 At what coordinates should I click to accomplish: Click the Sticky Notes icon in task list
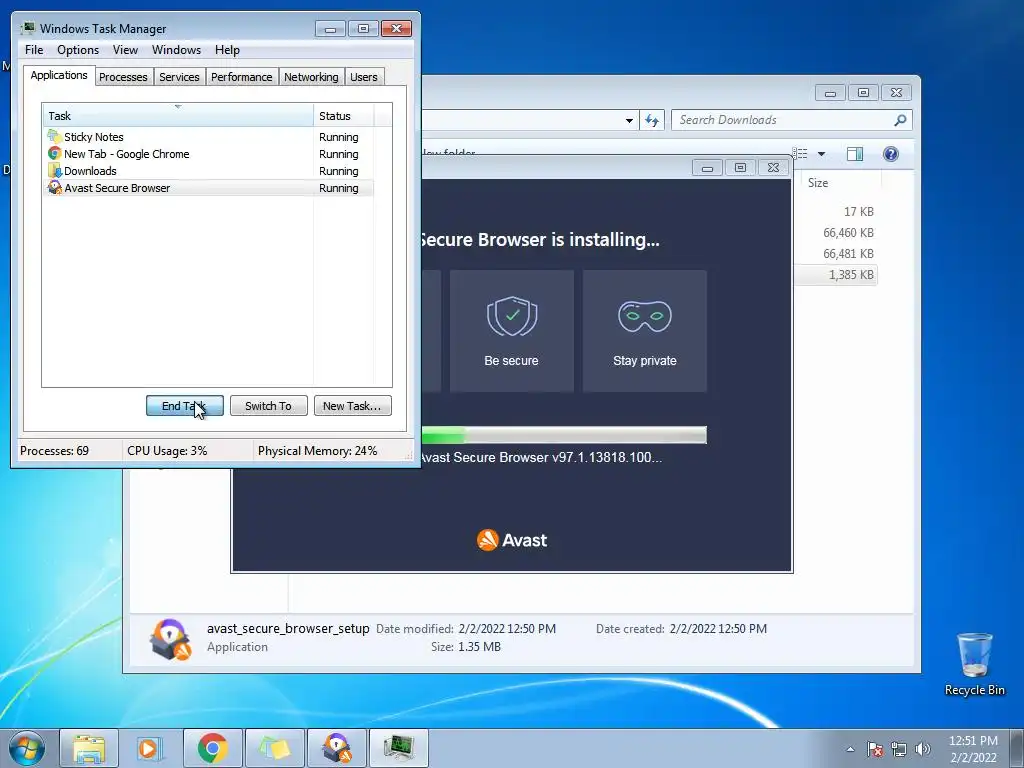point(54,136)
